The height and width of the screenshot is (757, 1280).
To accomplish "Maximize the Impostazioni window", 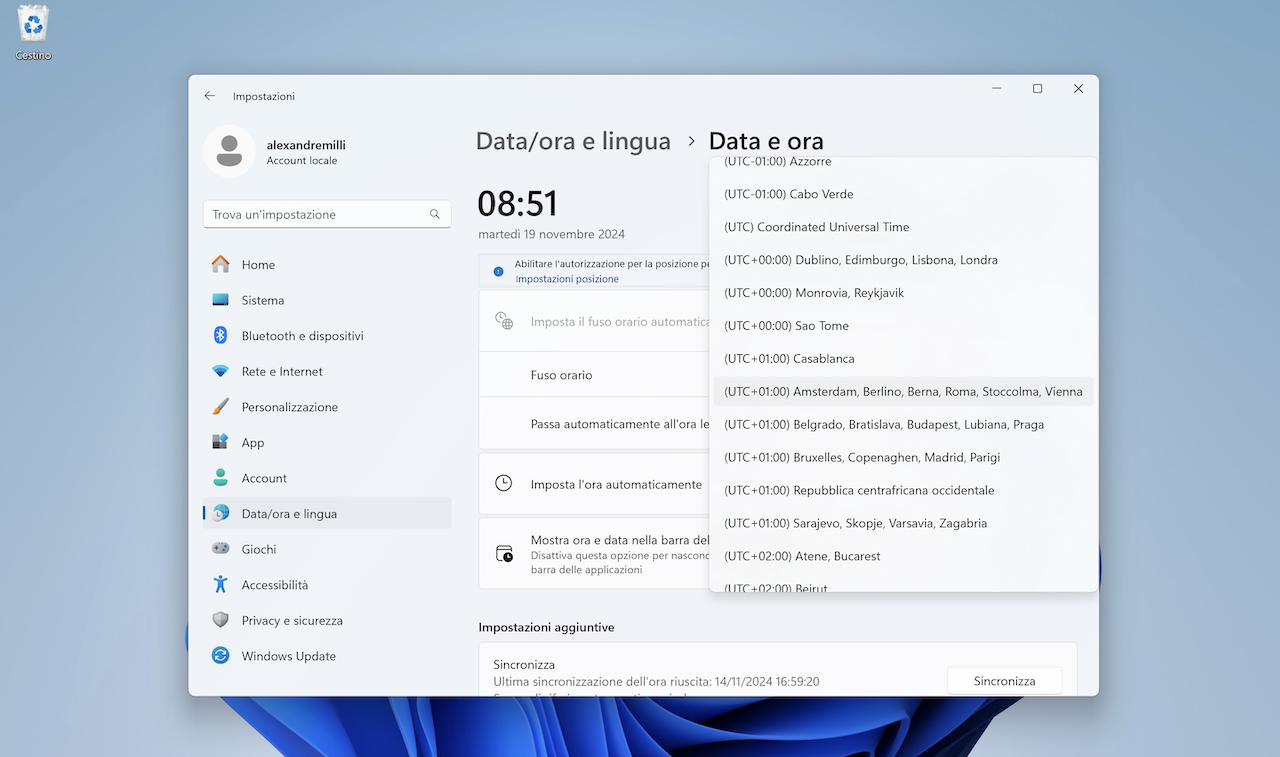I will point(1037,89).
